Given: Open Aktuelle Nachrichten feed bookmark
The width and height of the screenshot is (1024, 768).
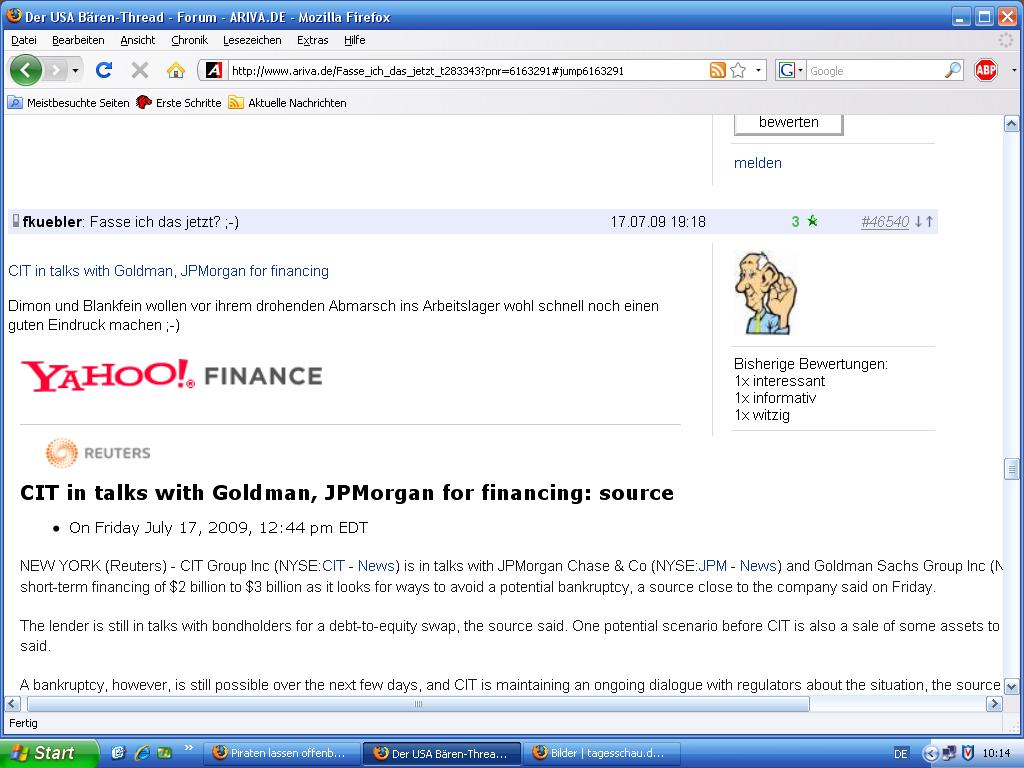Looking at the screenshot, I should pyautogui.click(x=287, y=103).
